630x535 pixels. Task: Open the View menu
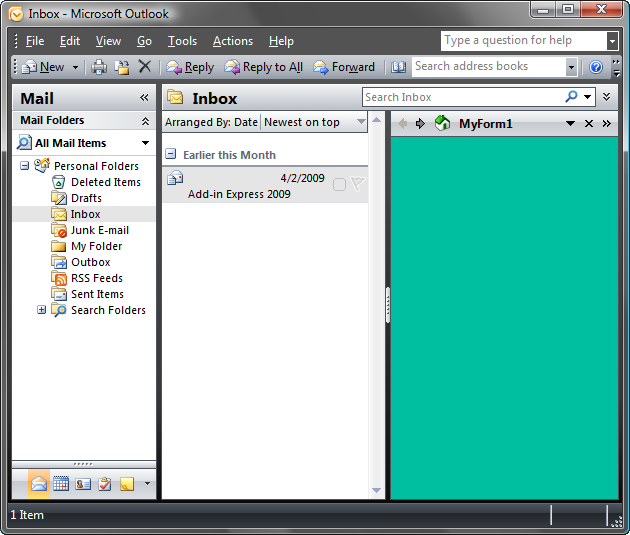click(108, 41)
